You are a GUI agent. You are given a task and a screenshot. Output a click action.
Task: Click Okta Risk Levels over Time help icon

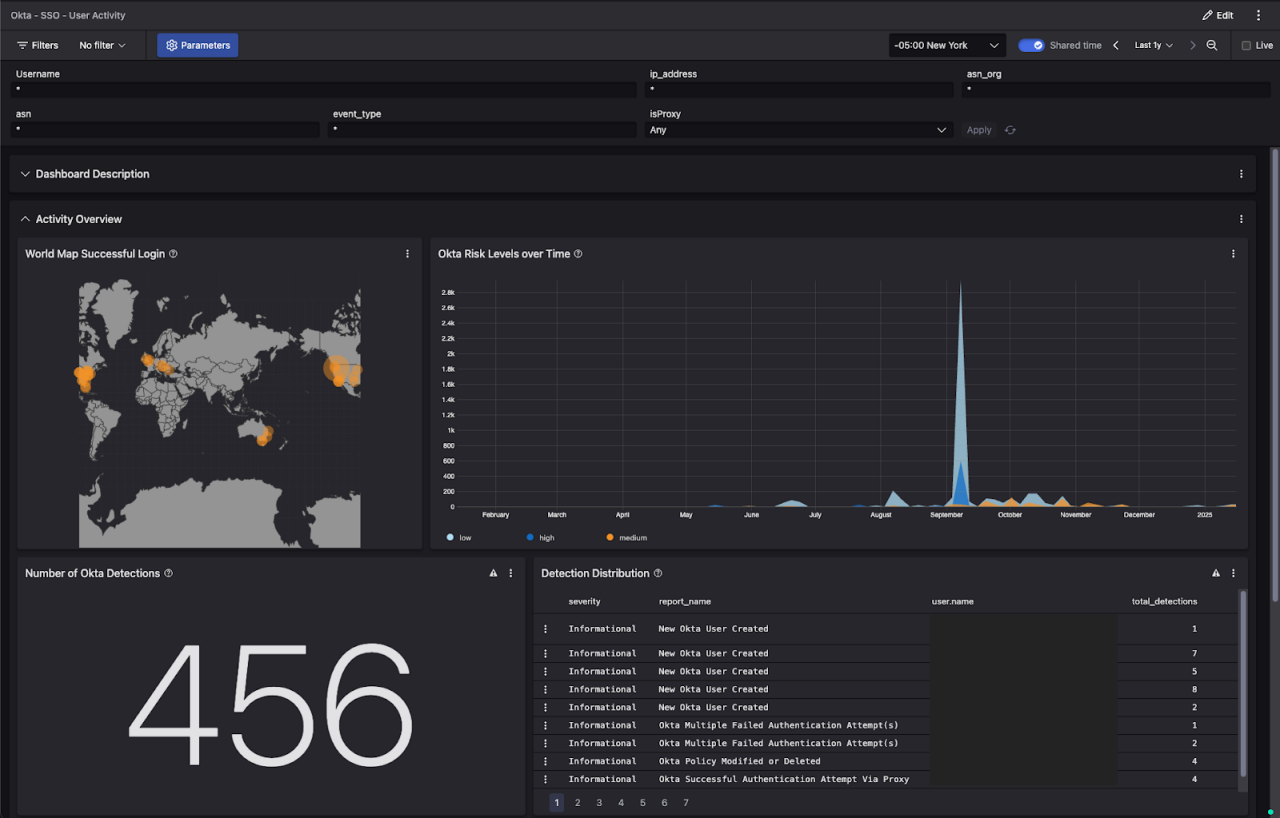coord(578,254)
